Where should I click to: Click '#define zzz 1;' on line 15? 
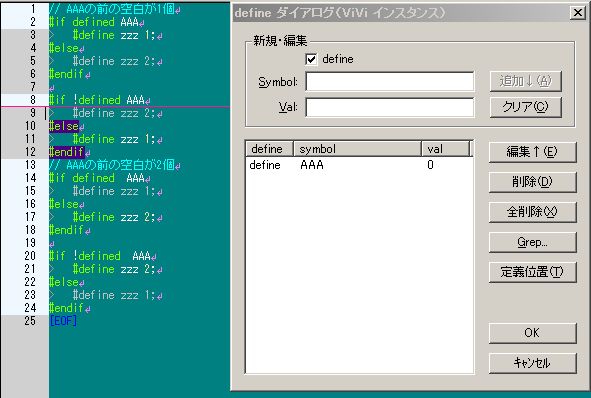114,191
